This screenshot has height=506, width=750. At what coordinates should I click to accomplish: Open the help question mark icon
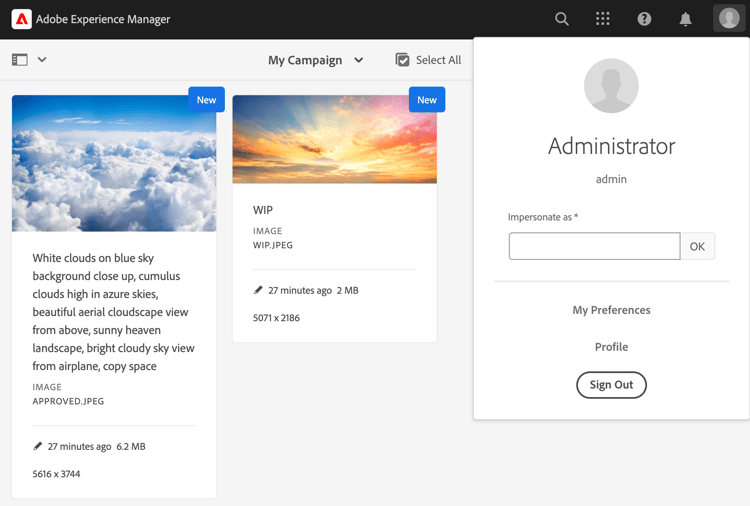point(644,19)
